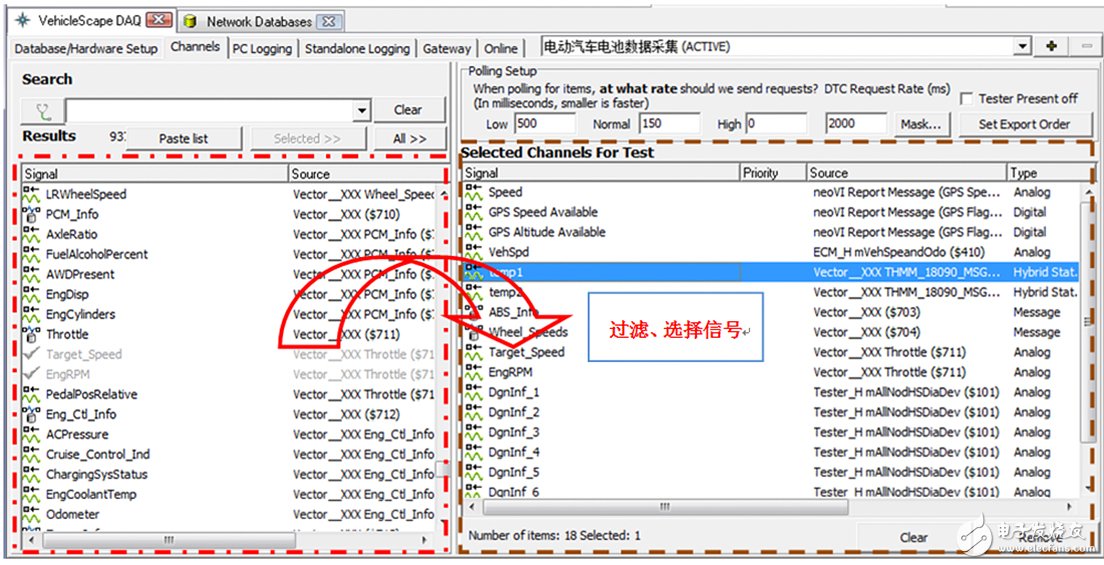The image size is (1104, 565).
Task: Click the Set Export Order button
Action: point(1024,125)
